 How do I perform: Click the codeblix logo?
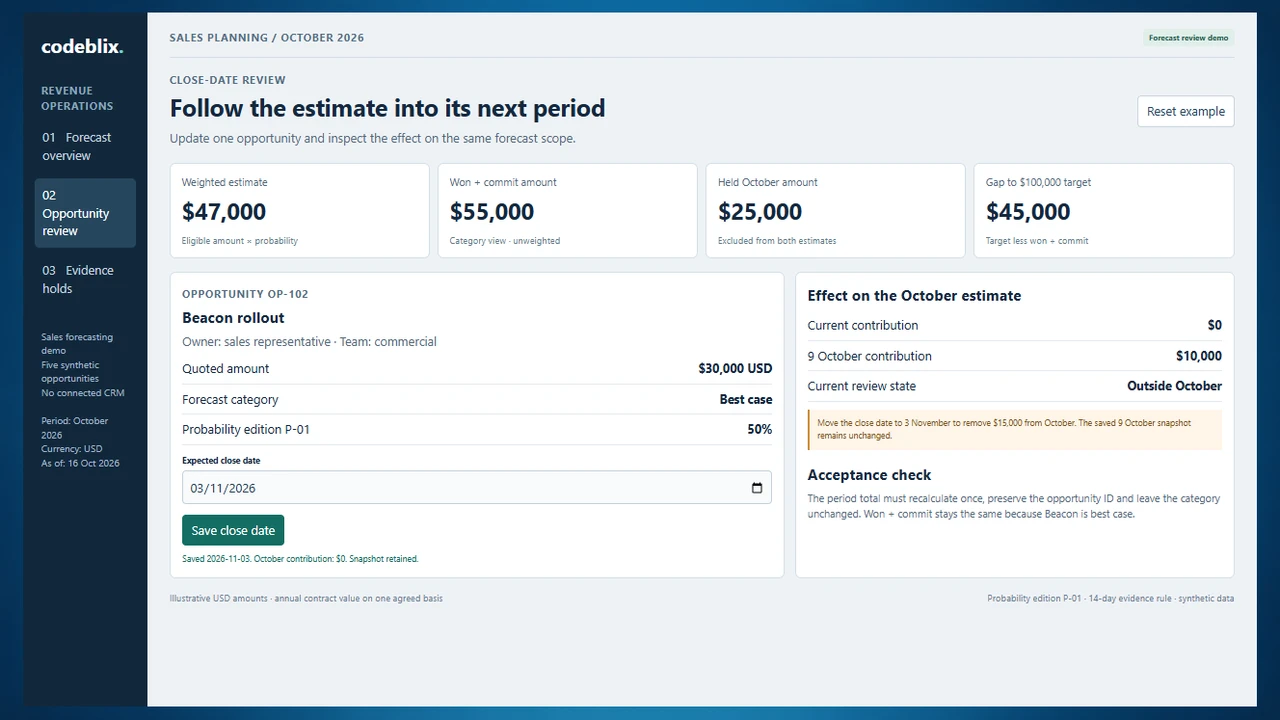[x=82, y=46]
